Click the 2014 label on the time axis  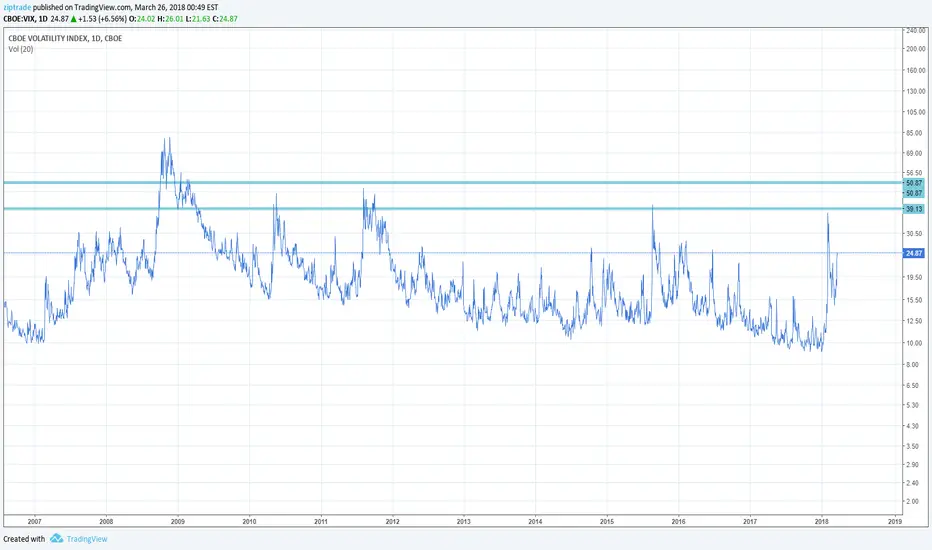click(535, 521)
